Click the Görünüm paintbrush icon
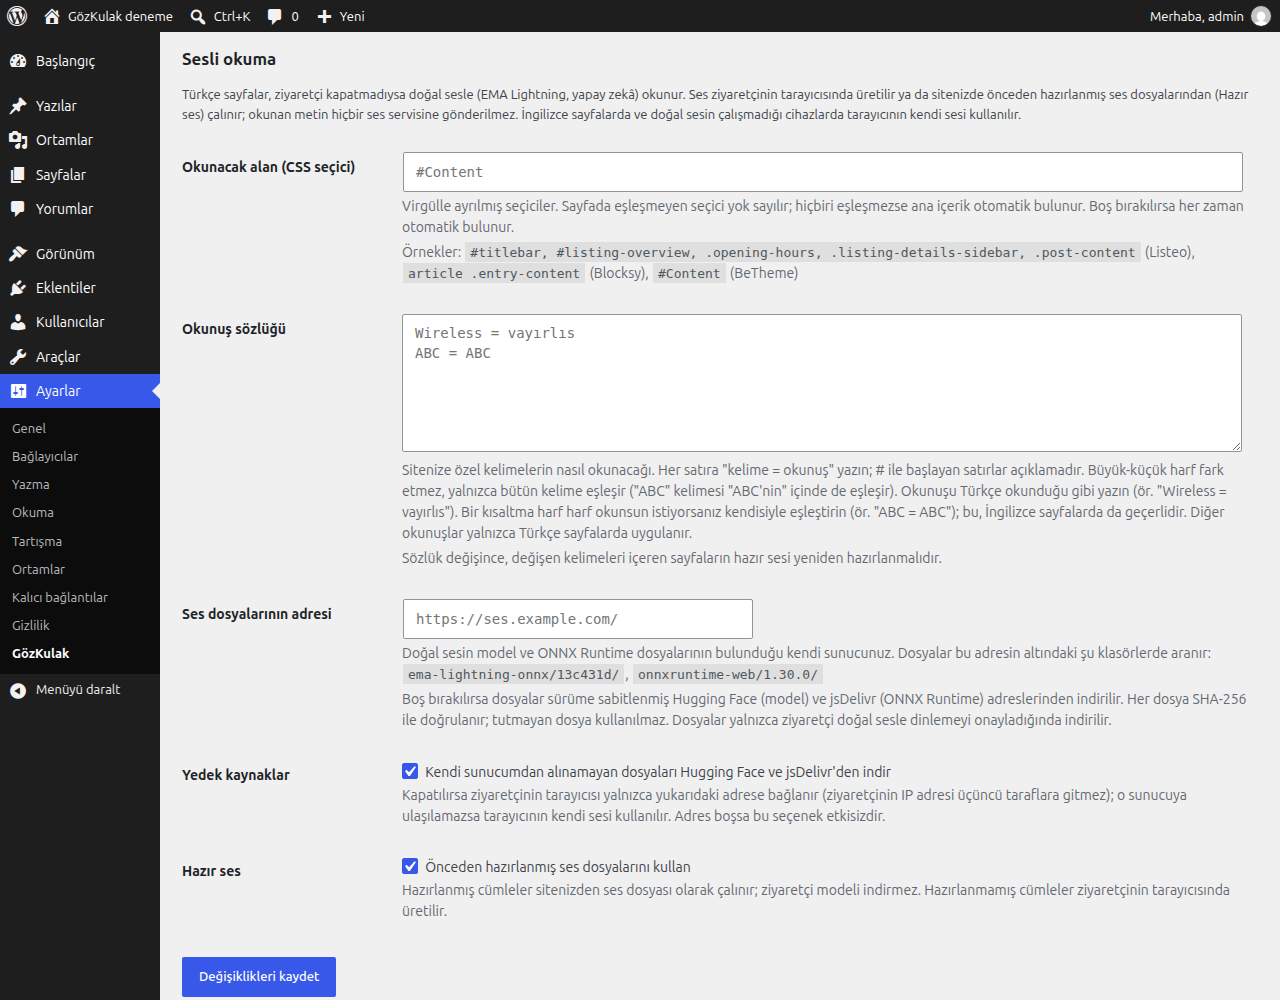The image size is (1280, 1000). pos(18,254)
